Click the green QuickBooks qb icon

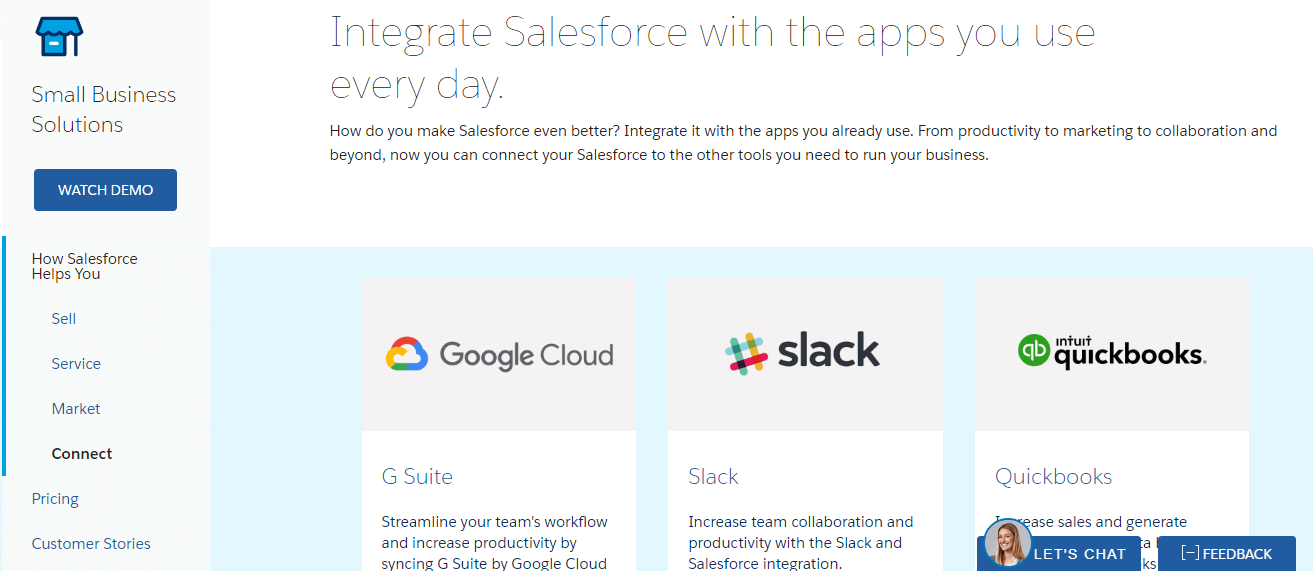1035,350
